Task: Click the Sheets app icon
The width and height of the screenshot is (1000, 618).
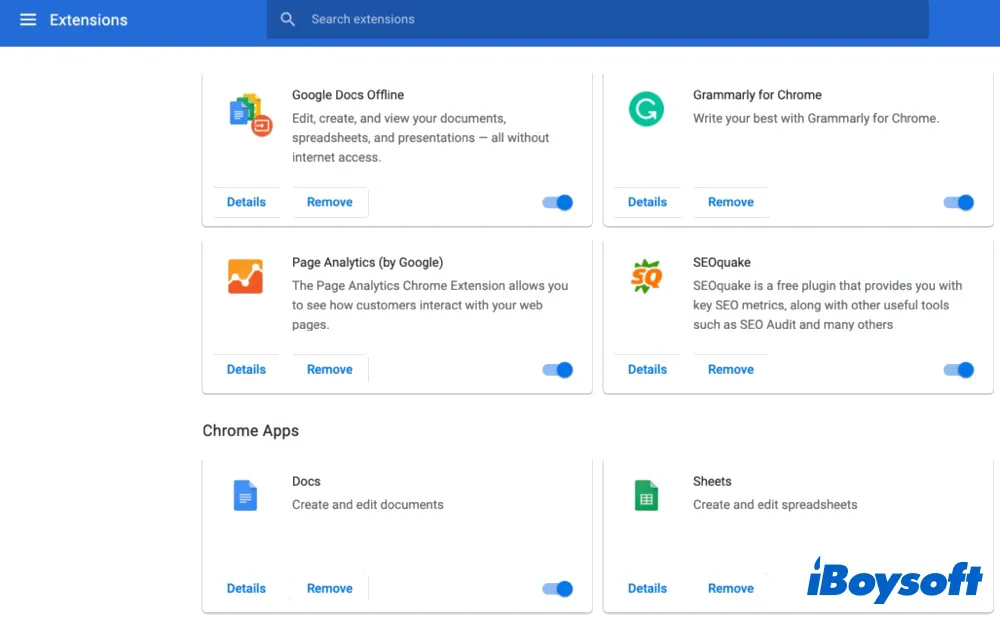Action: 646,495
